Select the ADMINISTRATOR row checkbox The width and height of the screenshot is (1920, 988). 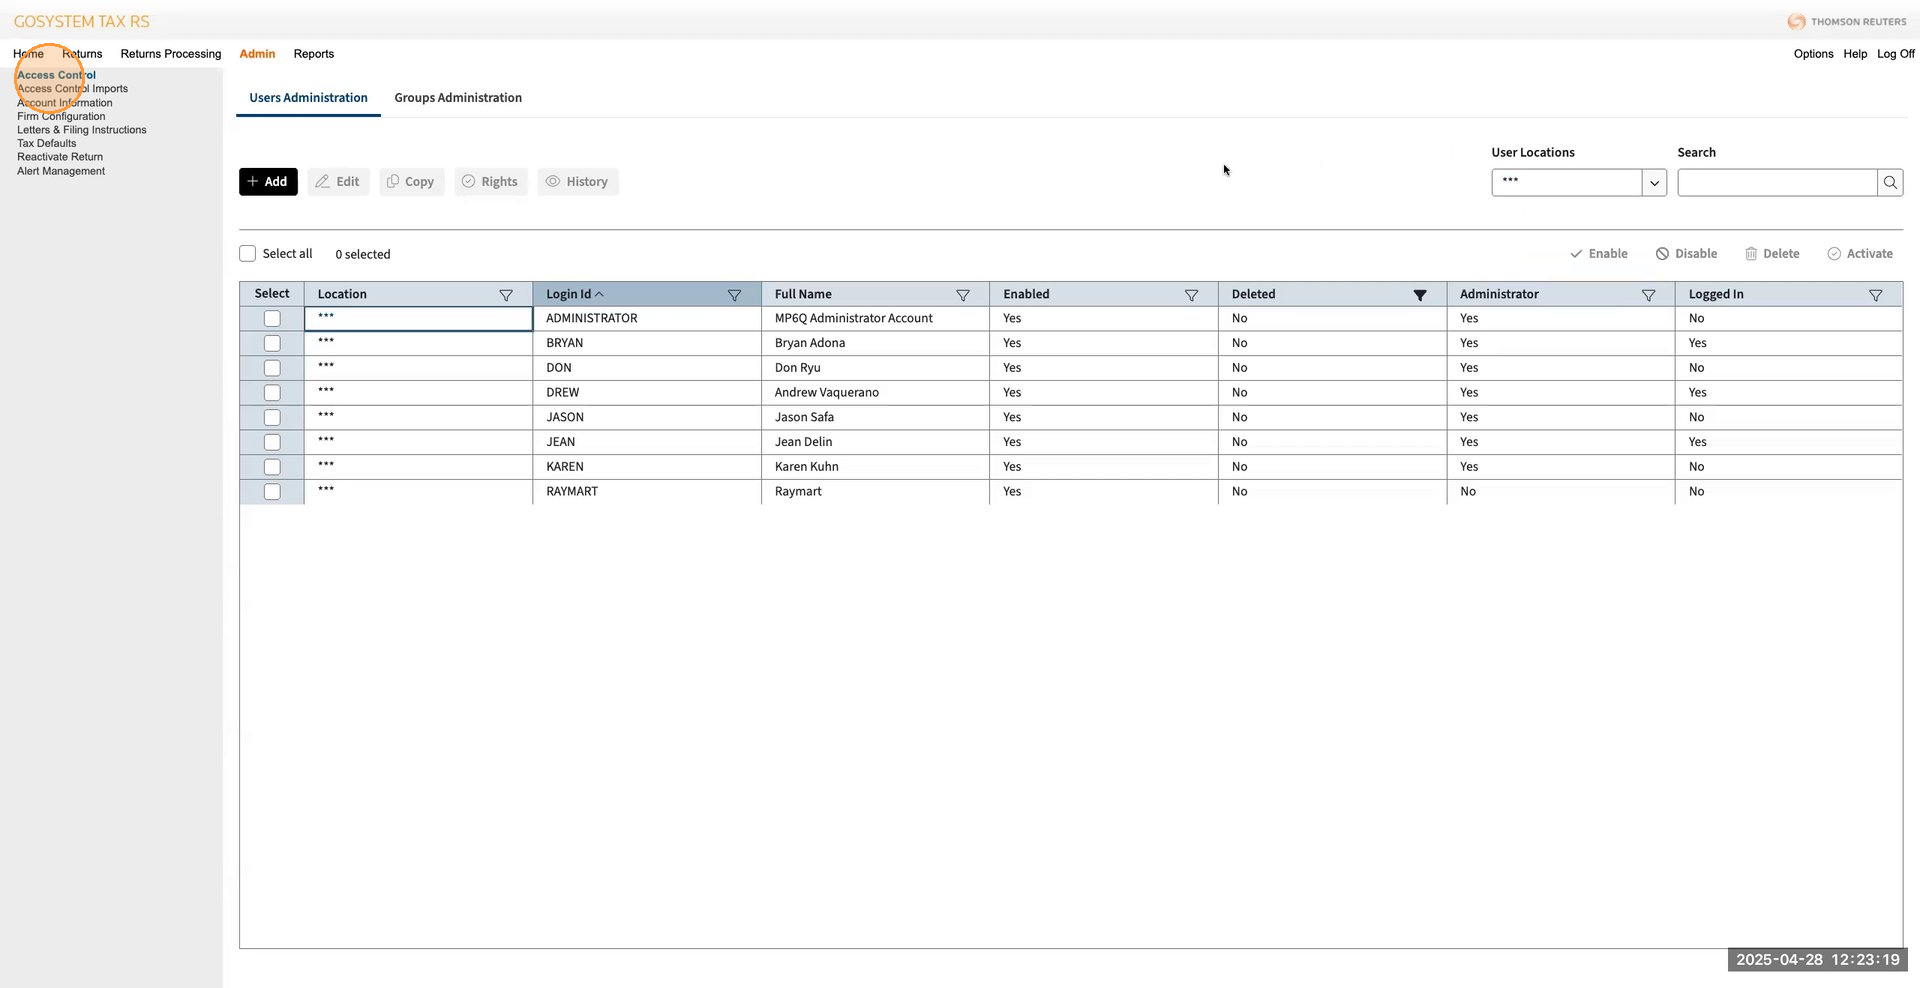272,318
